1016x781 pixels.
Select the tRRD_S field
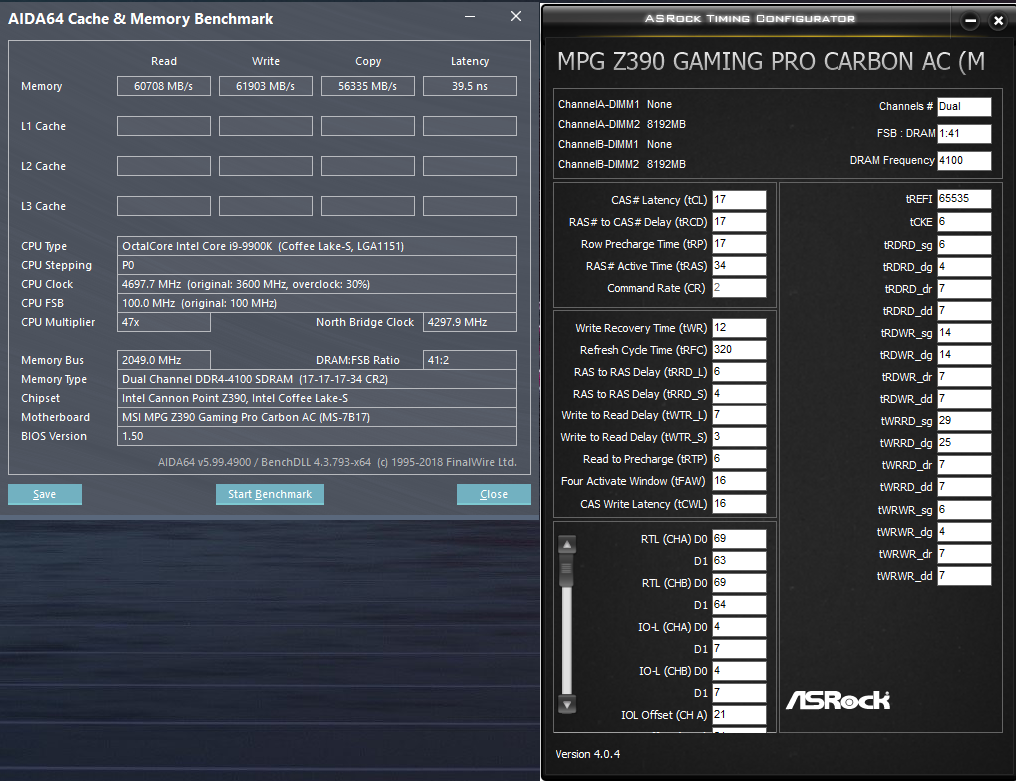coord(739,394)
